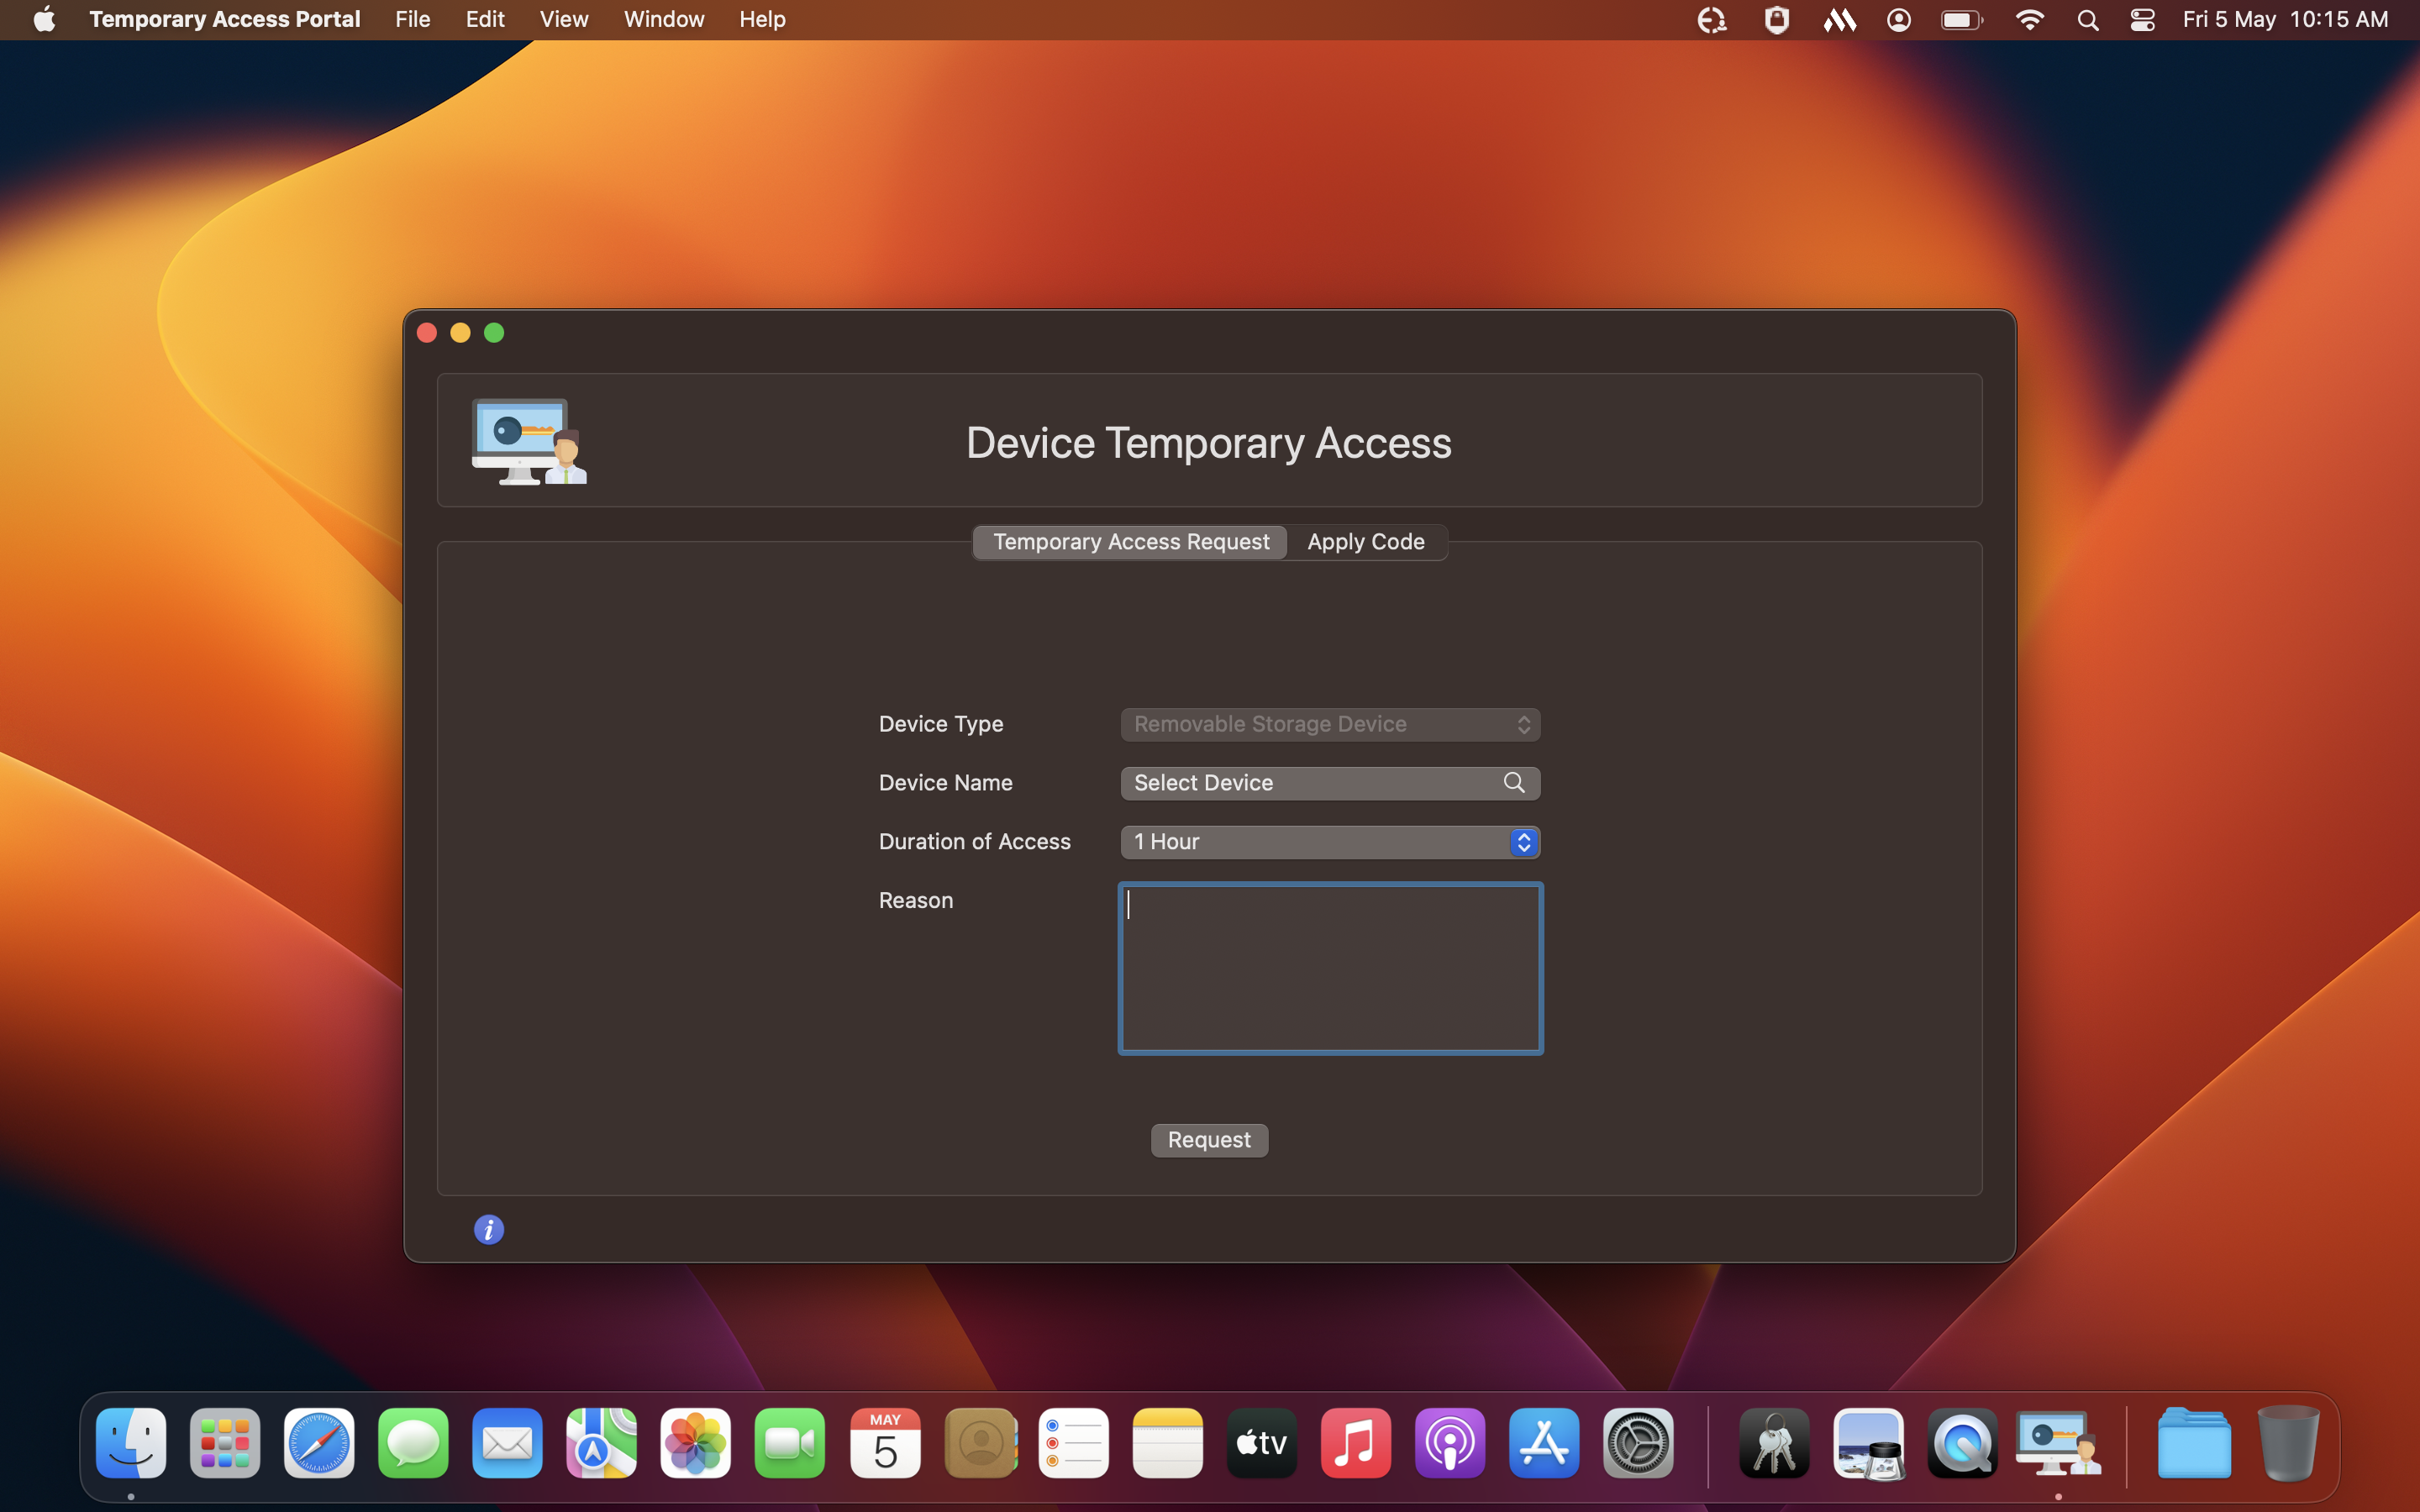Screen dimensions: 2420x1512
Task: Click the user account icon in the menu bar
Action: click(x=1898, y=19)
